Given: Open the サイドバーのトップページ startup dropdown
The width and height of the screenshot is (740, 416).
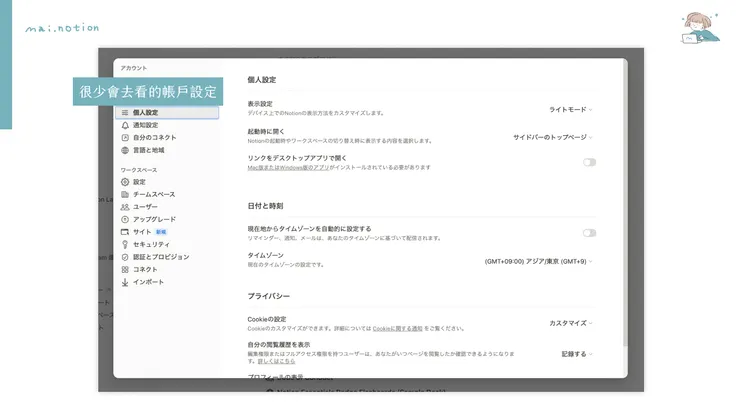Looking at the screenshot, I should tap(552, 137).
